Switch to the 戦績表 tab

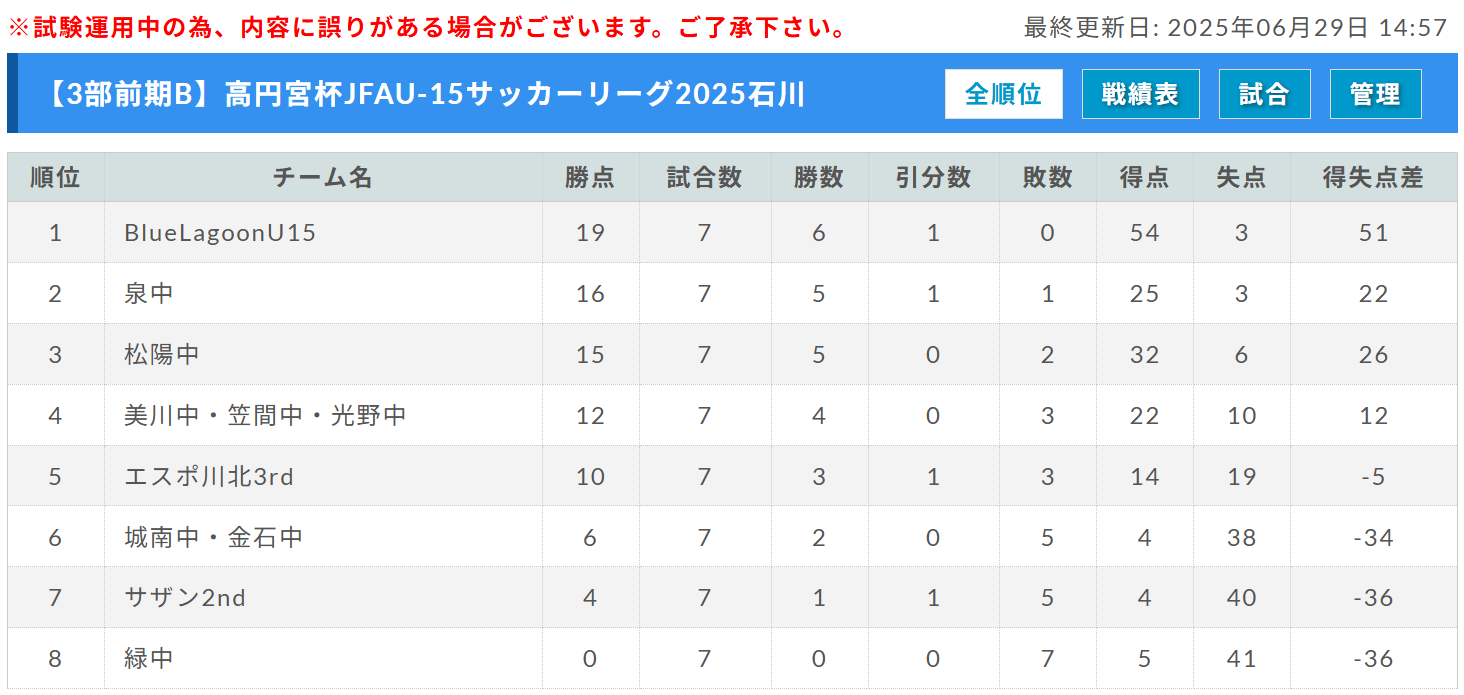(1140, 94)
